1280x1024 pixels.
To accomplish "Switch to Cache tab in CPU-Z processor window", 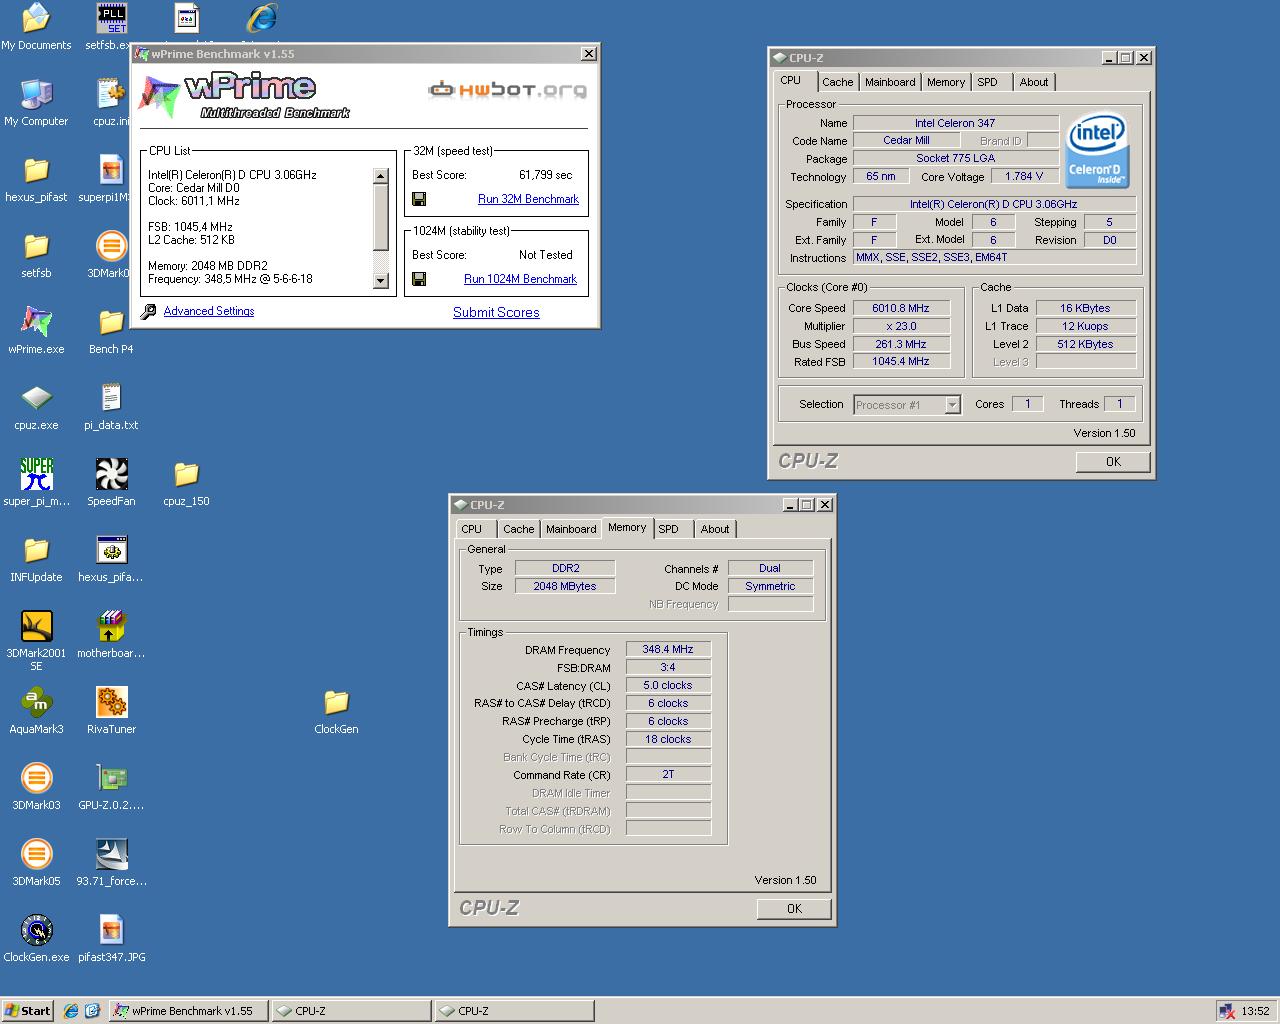I will 838,83.
